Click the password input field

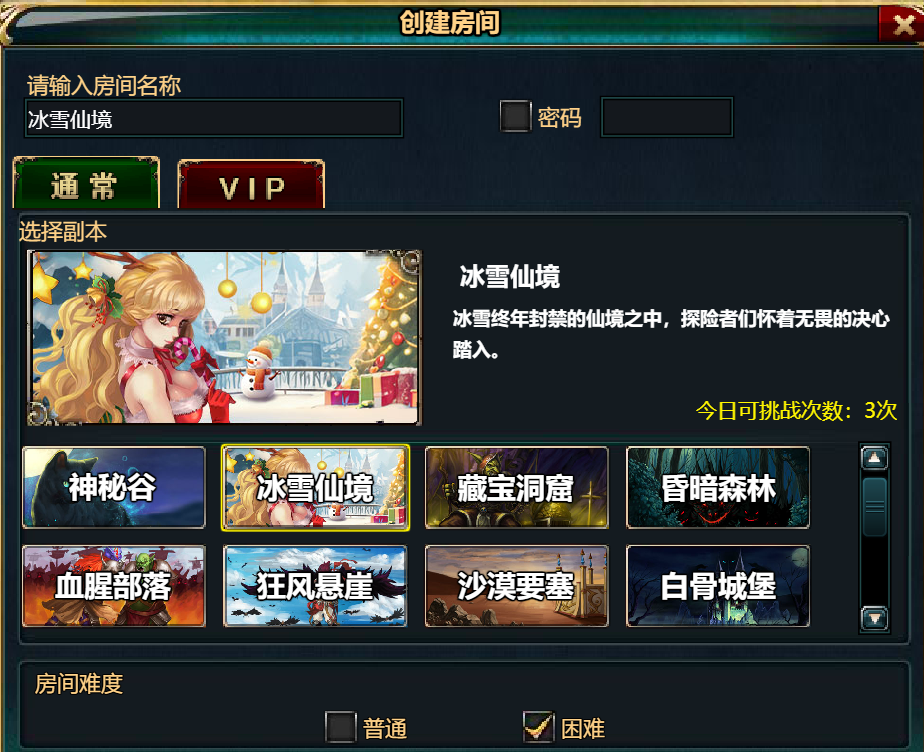666,117
